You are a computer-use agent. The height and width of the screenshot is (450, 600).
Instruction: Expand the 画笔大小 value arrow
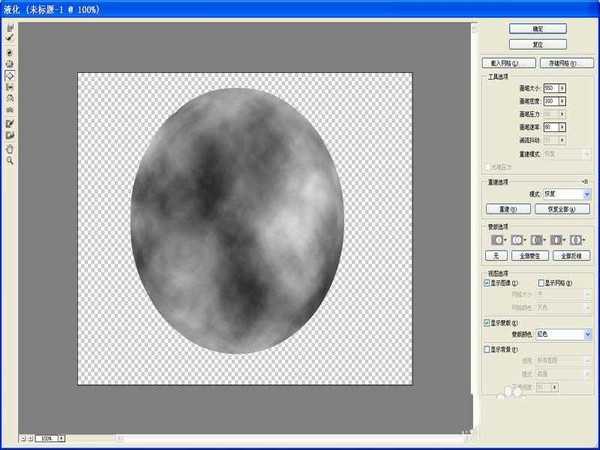coord(562,88)
